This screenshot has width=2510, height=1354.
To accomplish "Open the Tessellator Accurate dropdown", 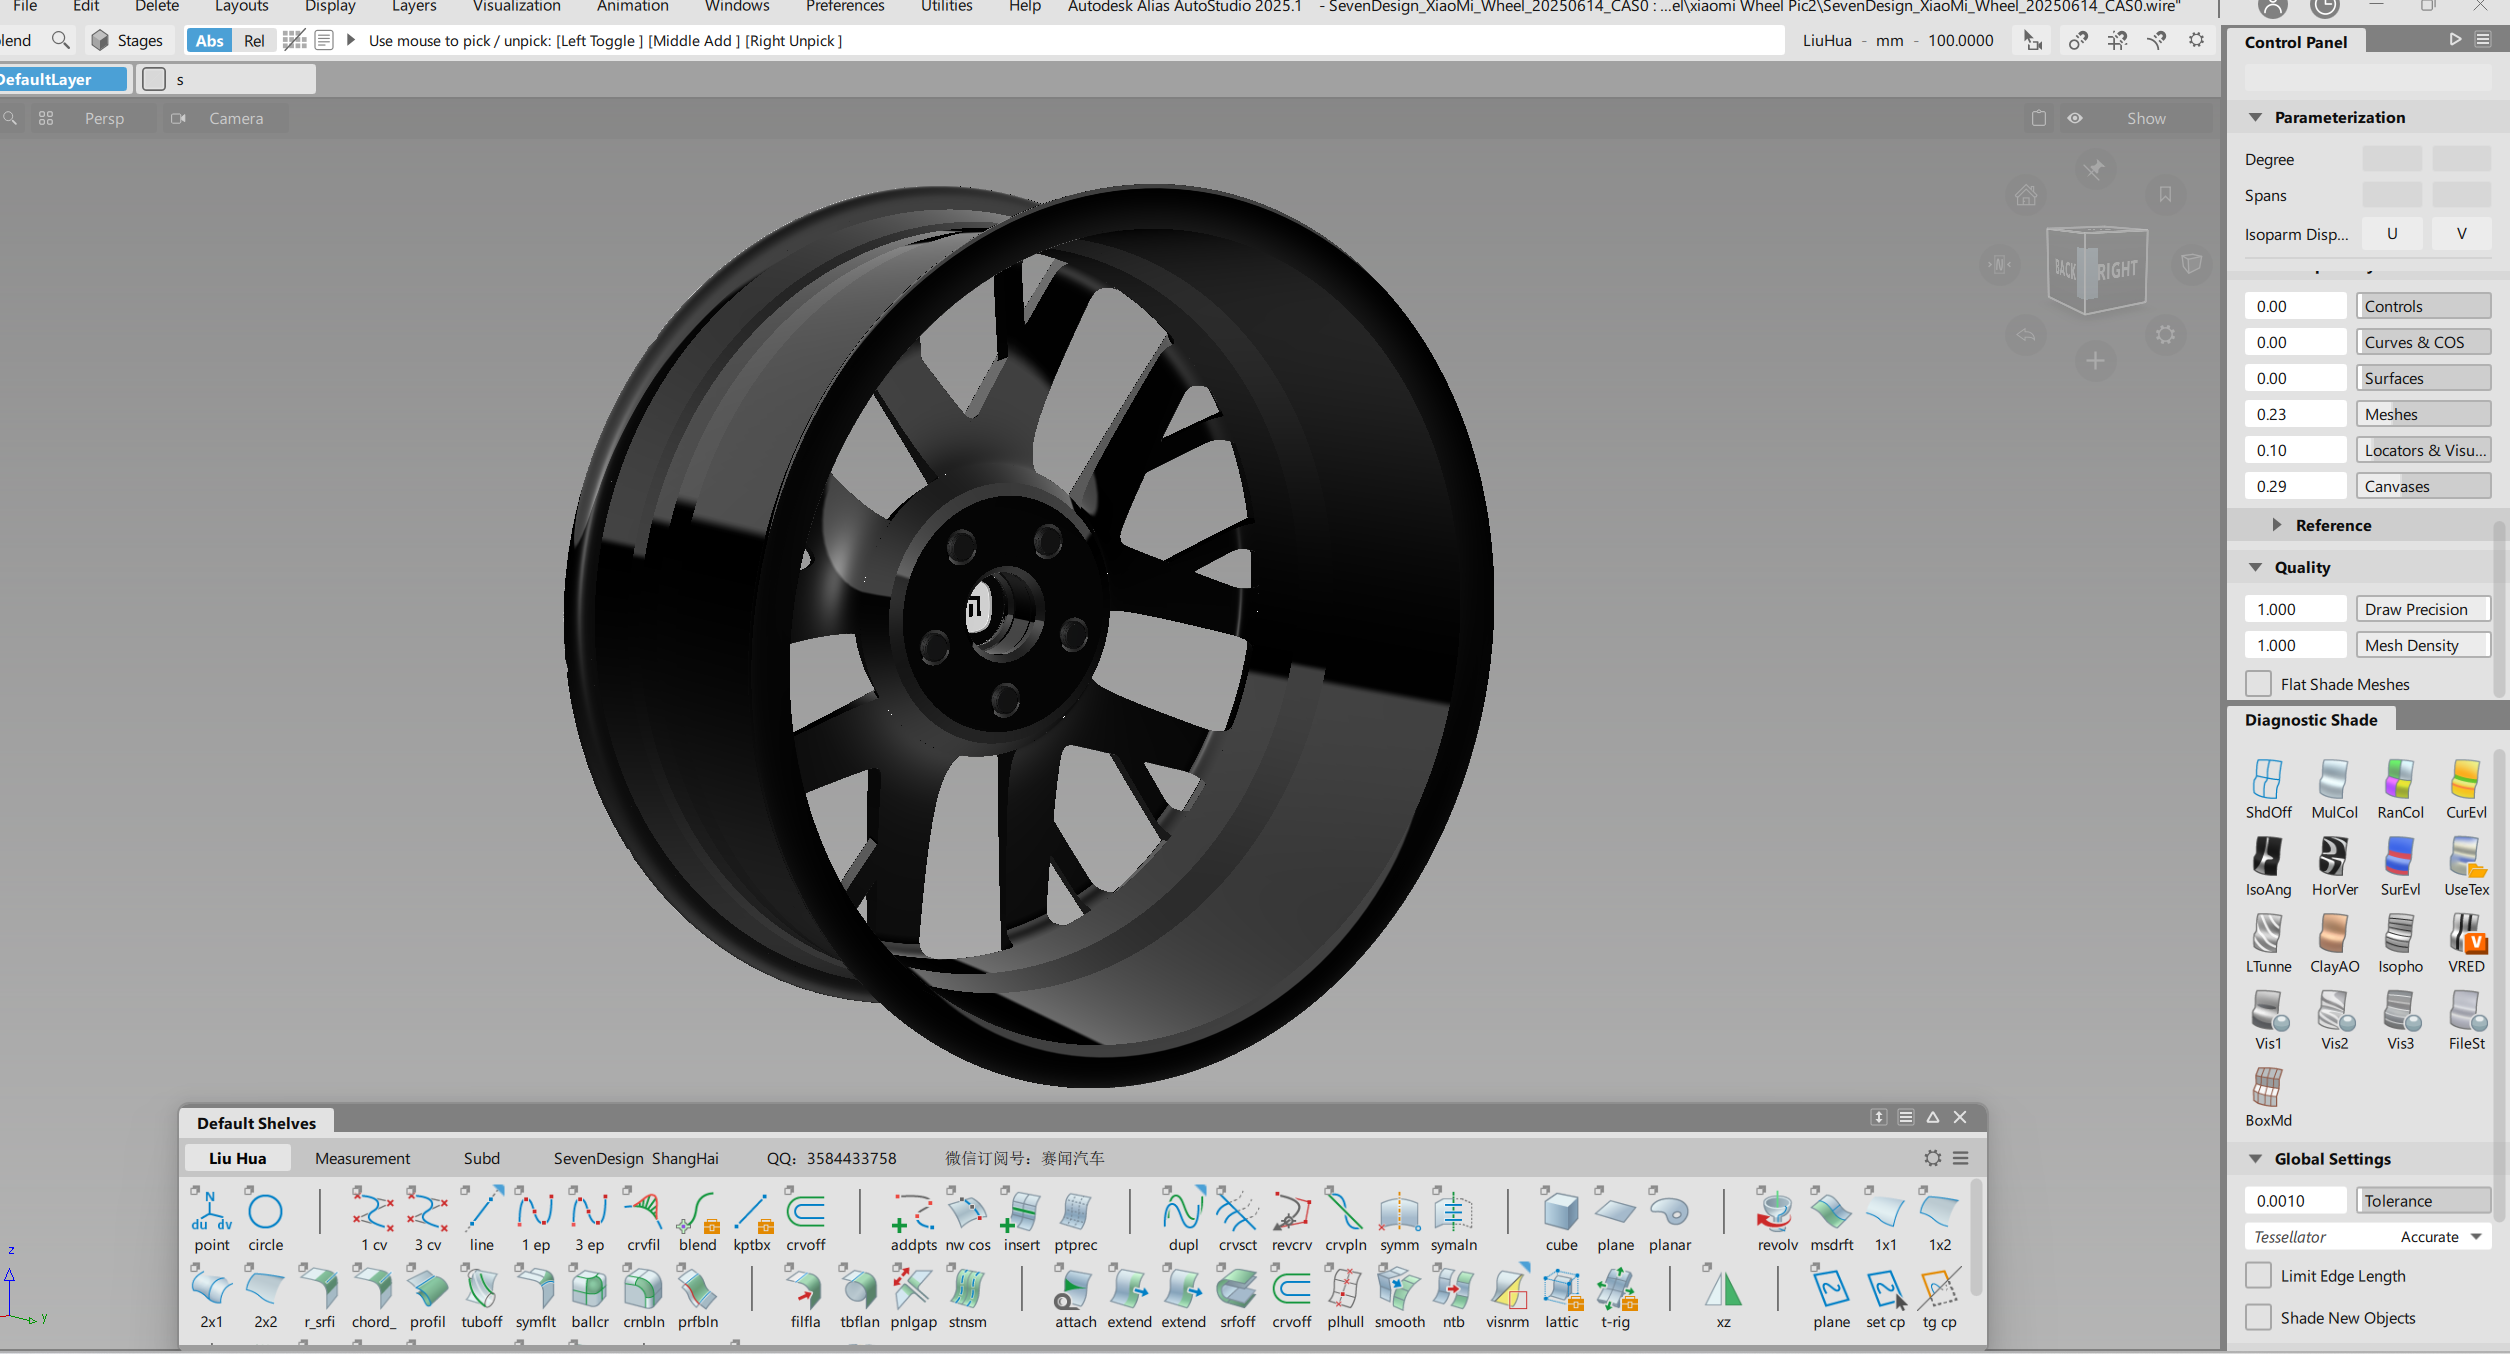I will (2440, 1237).
